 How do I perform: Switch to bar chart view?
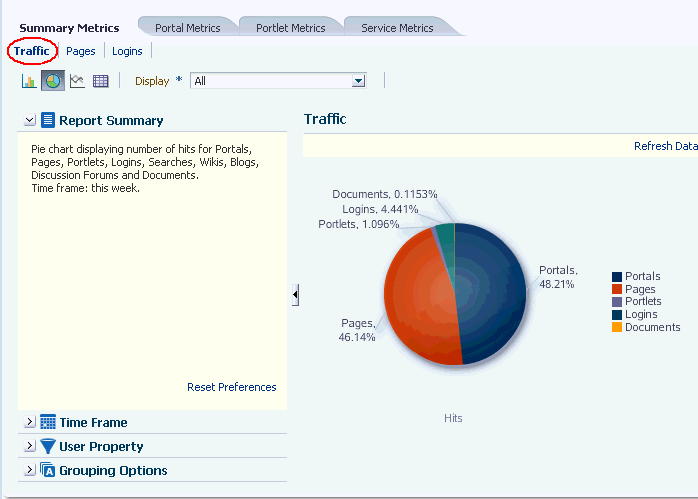(x=29, y=81)
